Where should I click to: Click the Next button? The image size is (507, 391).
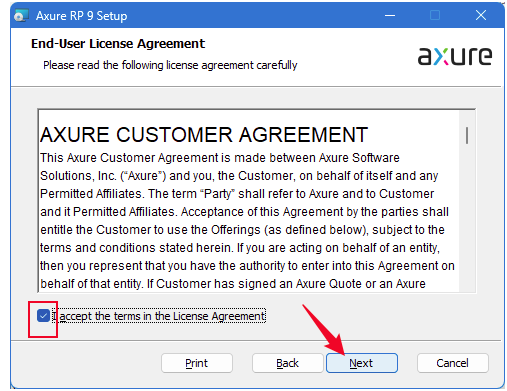[362, 363]
